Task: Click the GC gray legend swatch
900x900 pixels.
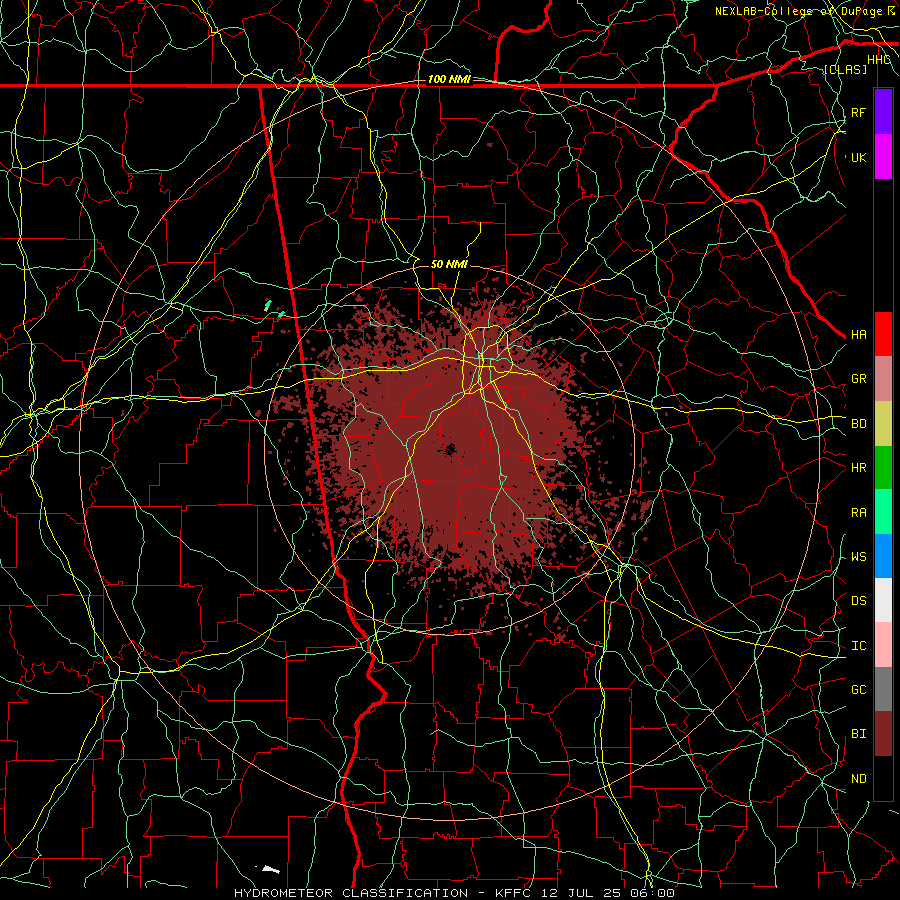Action: coord(883,689)
